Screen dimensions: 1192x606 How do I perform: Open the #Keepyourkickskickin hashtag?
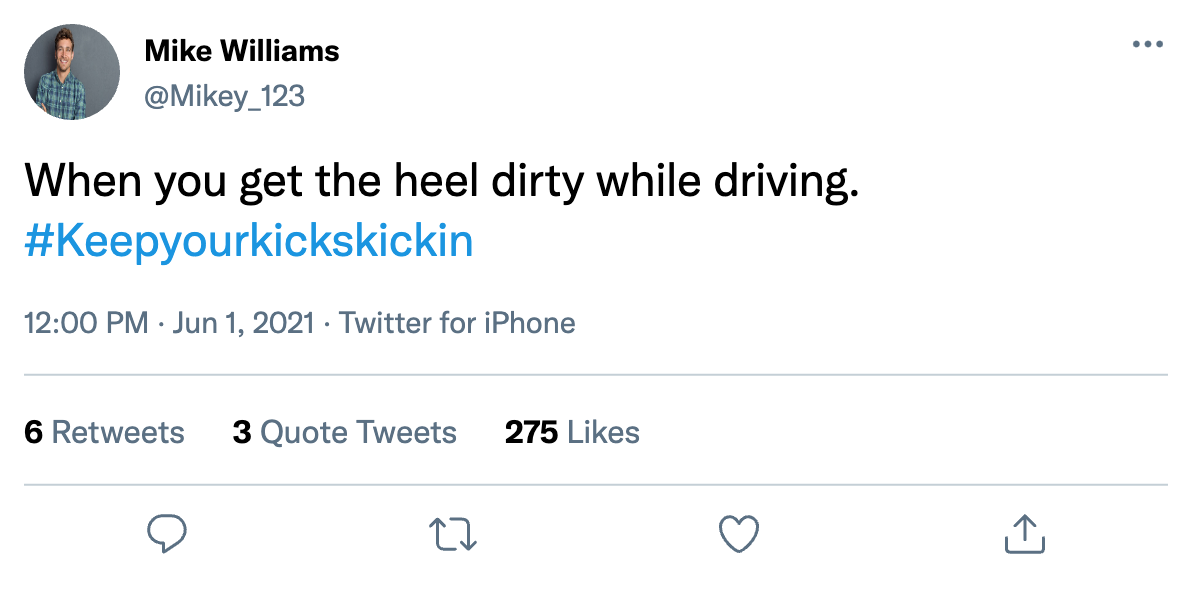tap(248, 242)
